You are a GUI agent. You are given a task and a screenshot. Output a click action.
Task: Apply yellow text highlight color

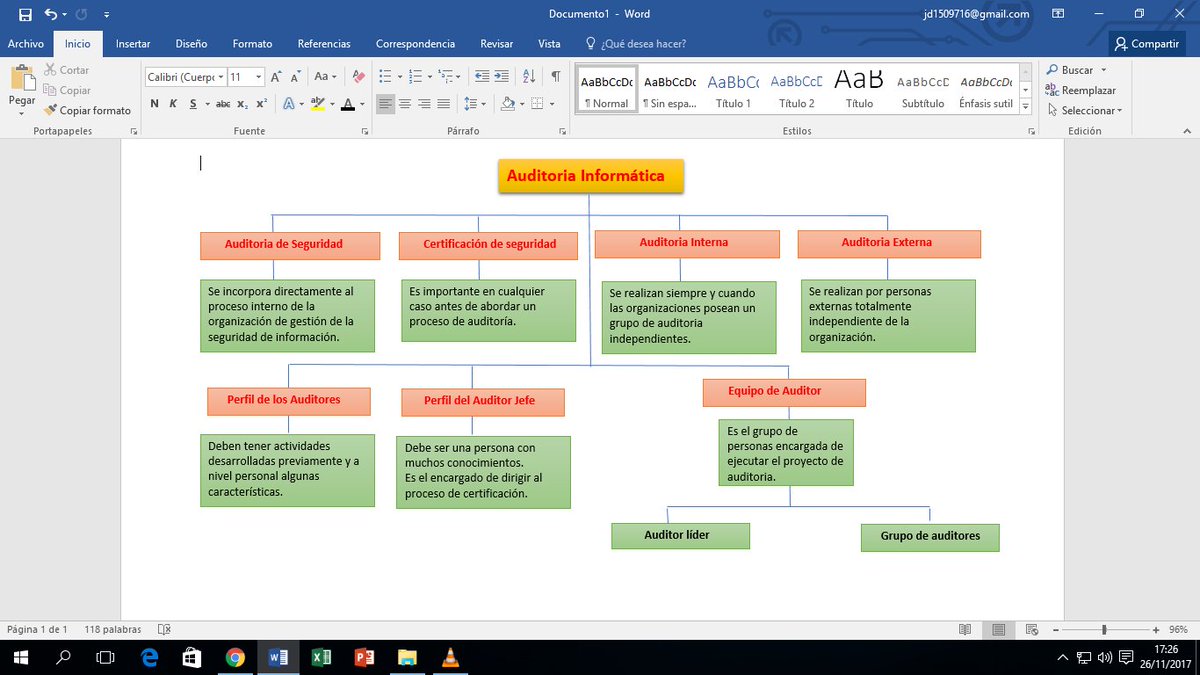[x=317, y=103]
